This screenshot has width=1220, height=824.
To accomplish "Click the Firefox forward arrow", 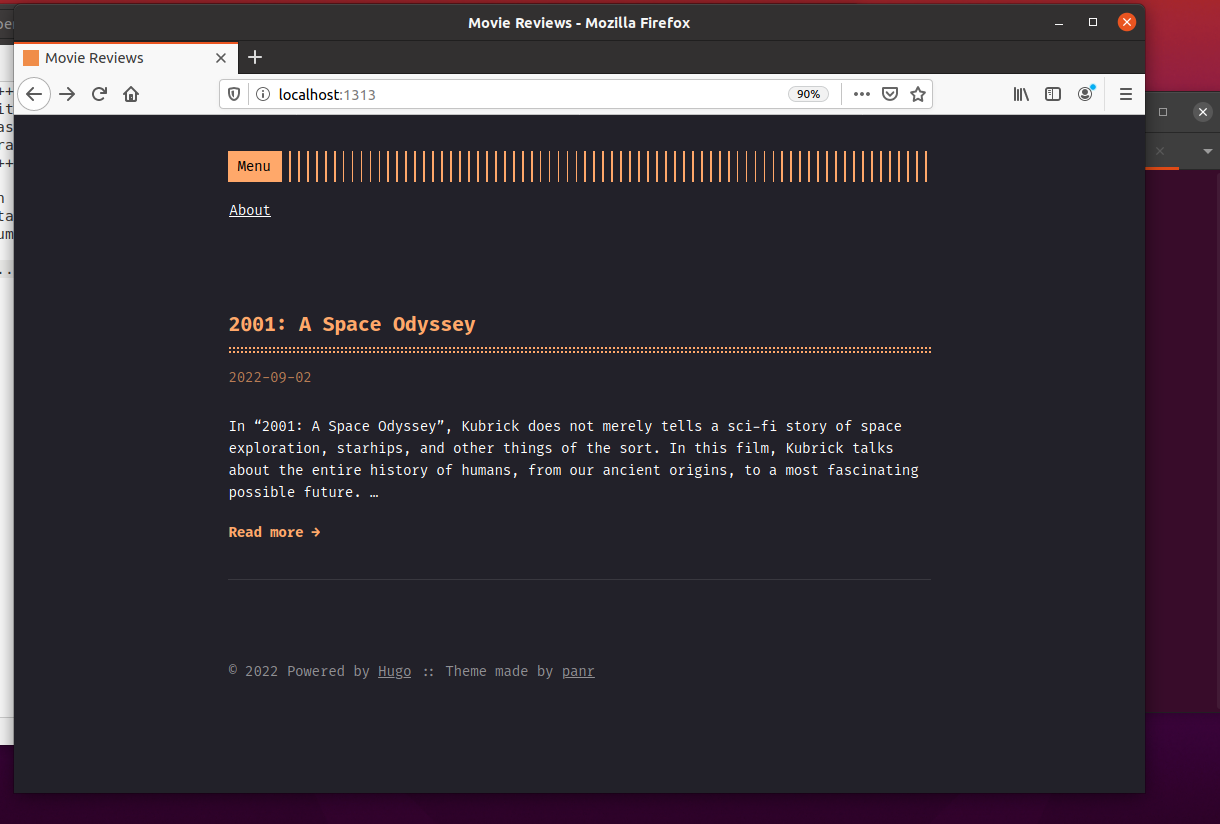I will [67, 94].
